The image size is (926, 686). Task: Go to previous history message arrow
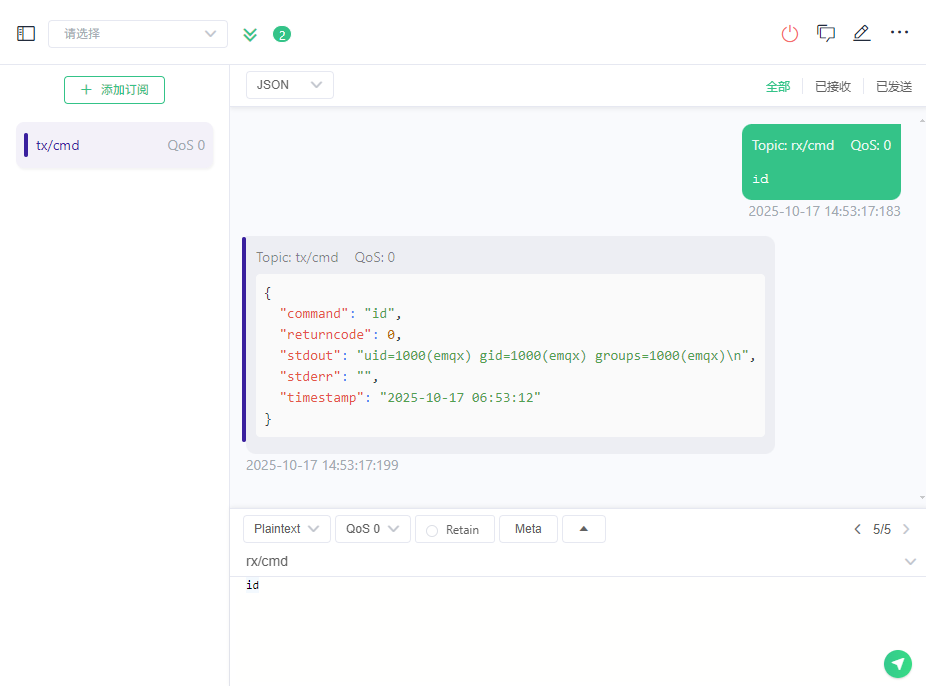857,529
